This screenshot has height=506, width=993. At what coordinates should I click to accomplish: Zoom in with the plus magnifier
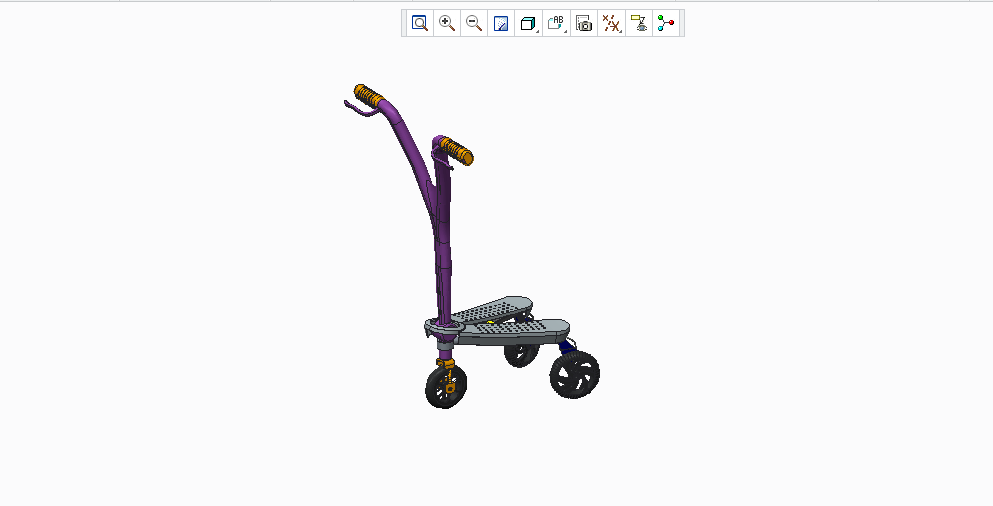click(447, 23)
